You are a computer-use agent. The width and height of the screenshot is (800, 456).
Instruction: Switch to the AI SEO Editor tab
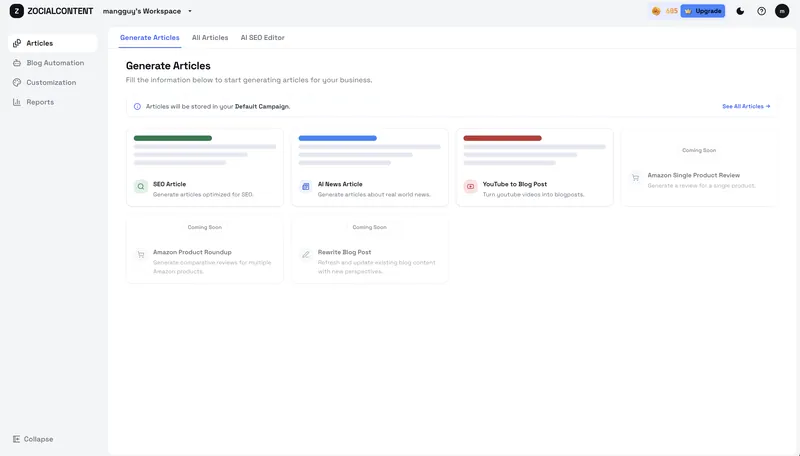tap(262, 38)
